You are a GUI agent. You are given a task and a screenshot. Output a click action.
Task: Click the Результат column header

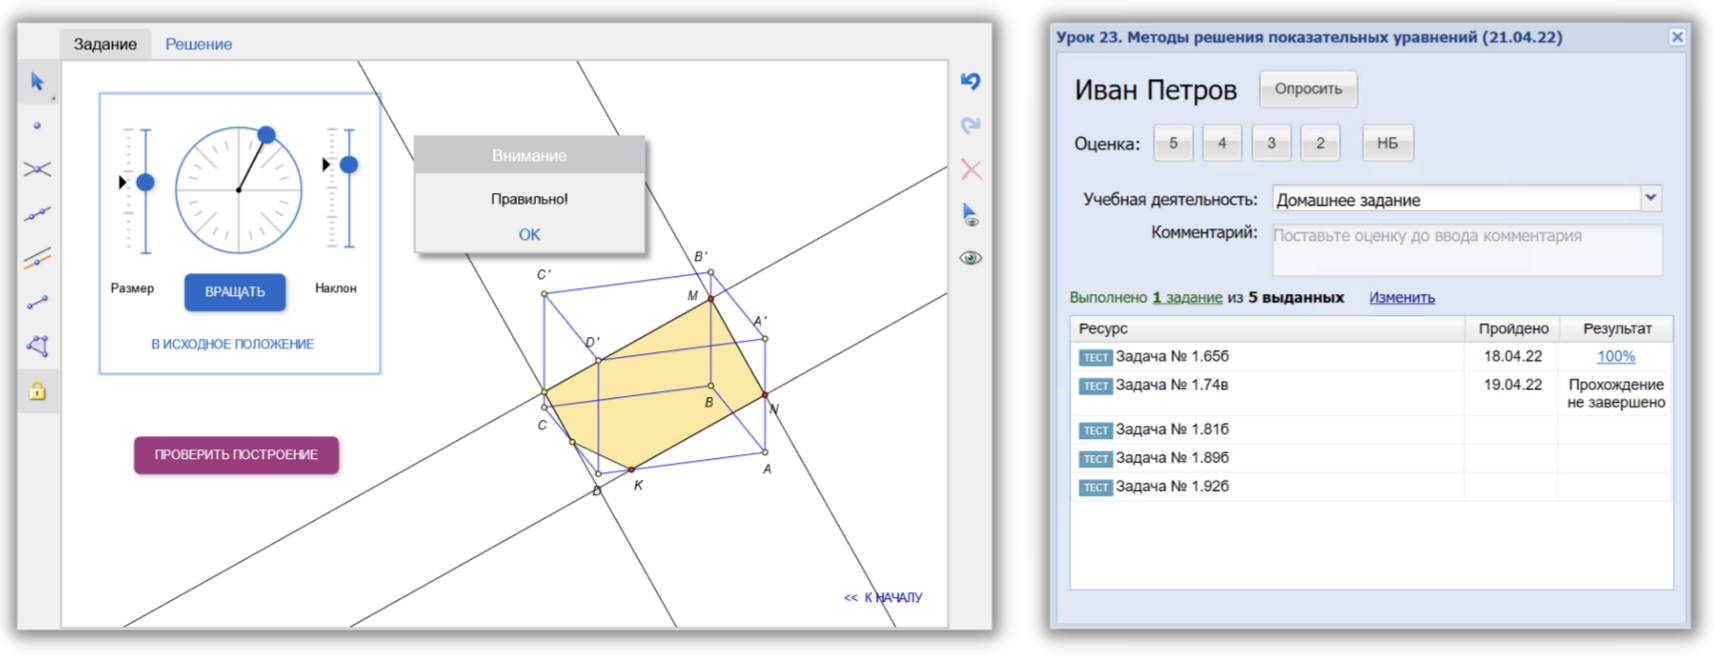pyautogui.click(x=1616, y=329)
